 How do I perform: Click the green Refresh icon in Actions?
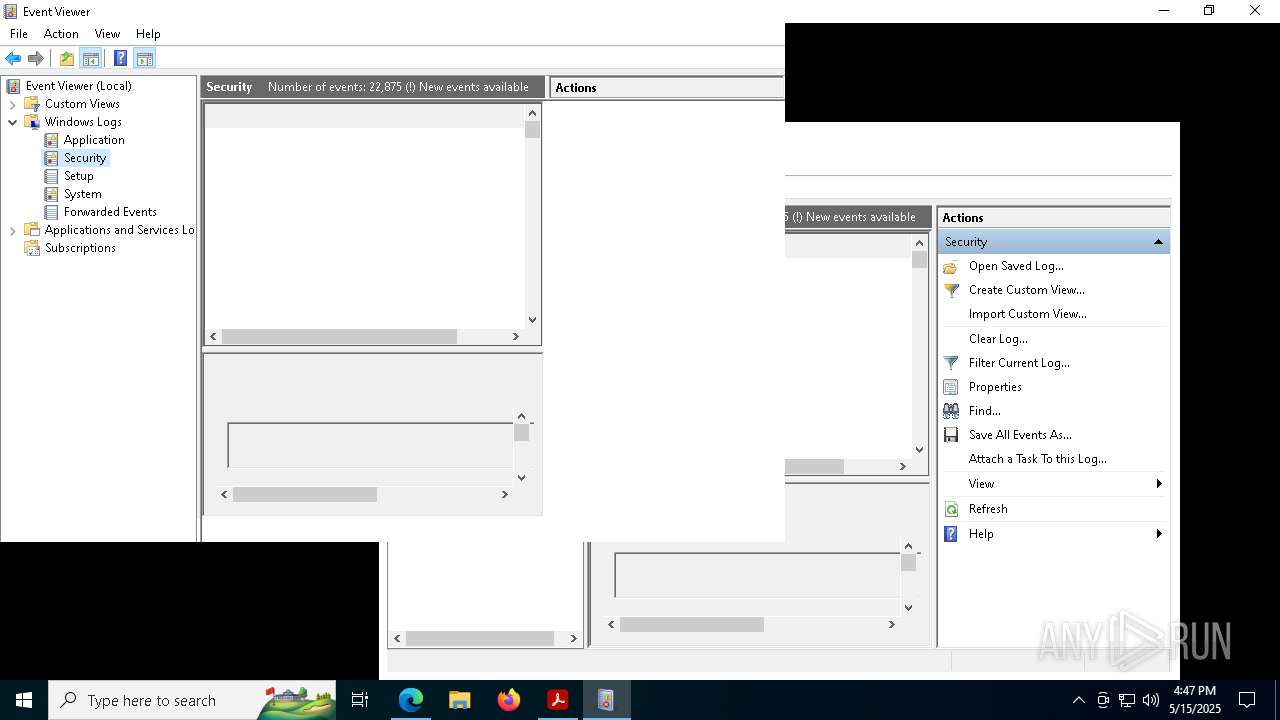click(x=951, y=509)
